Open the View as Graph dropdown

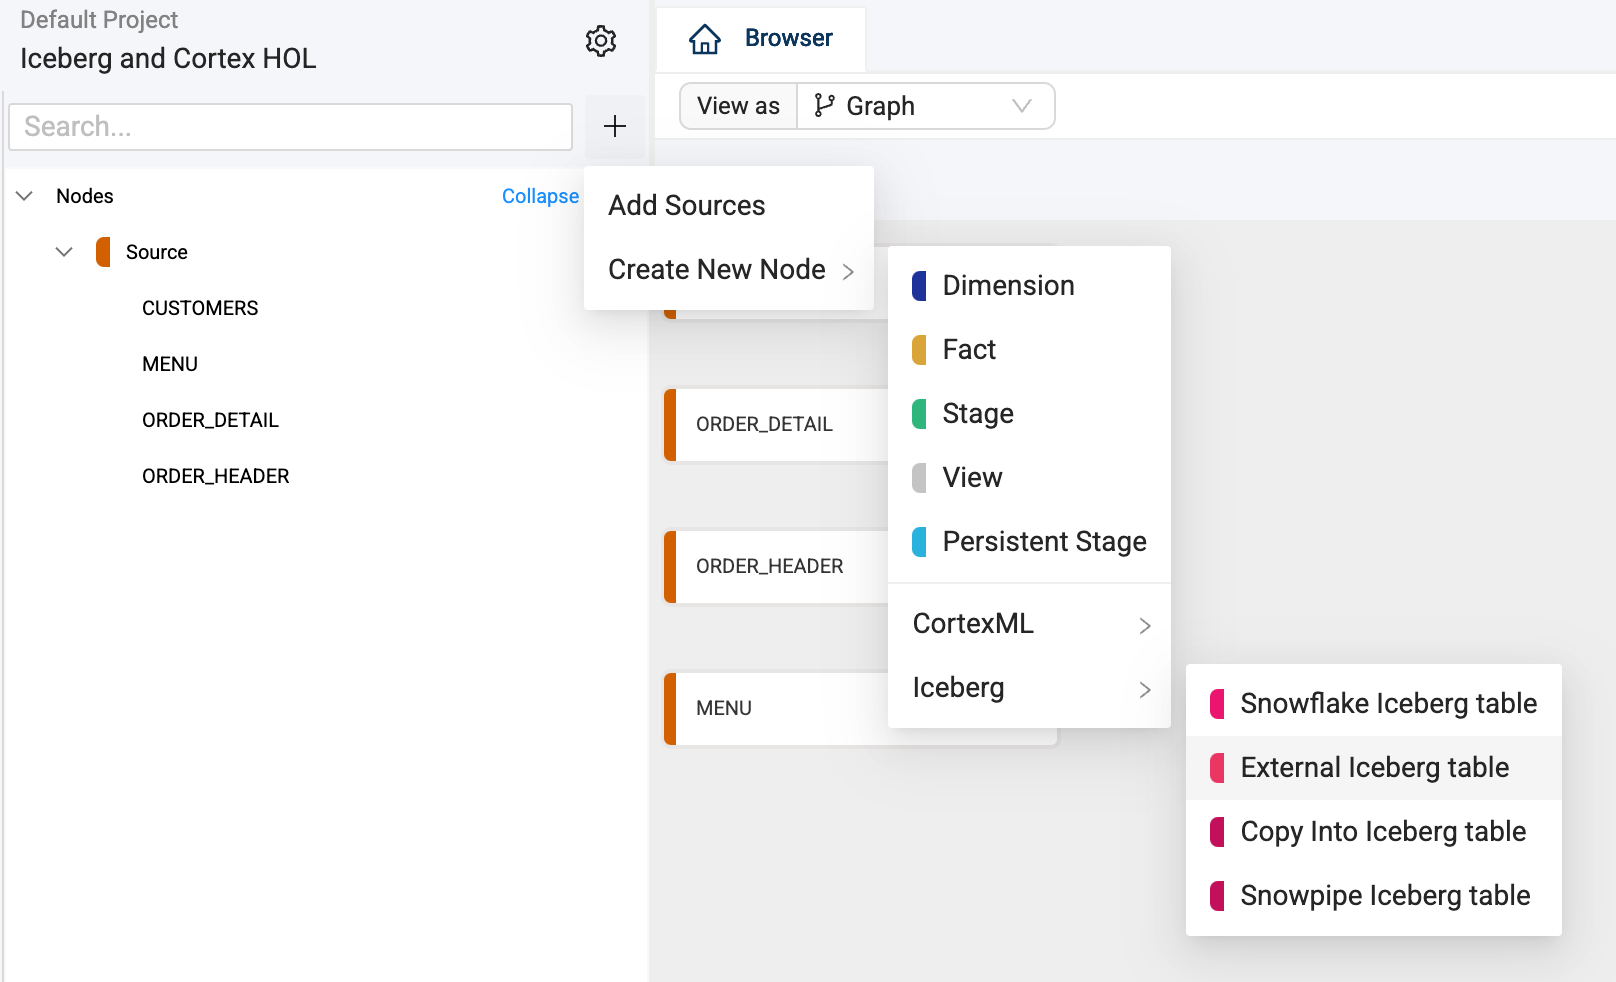coord(925,106)
